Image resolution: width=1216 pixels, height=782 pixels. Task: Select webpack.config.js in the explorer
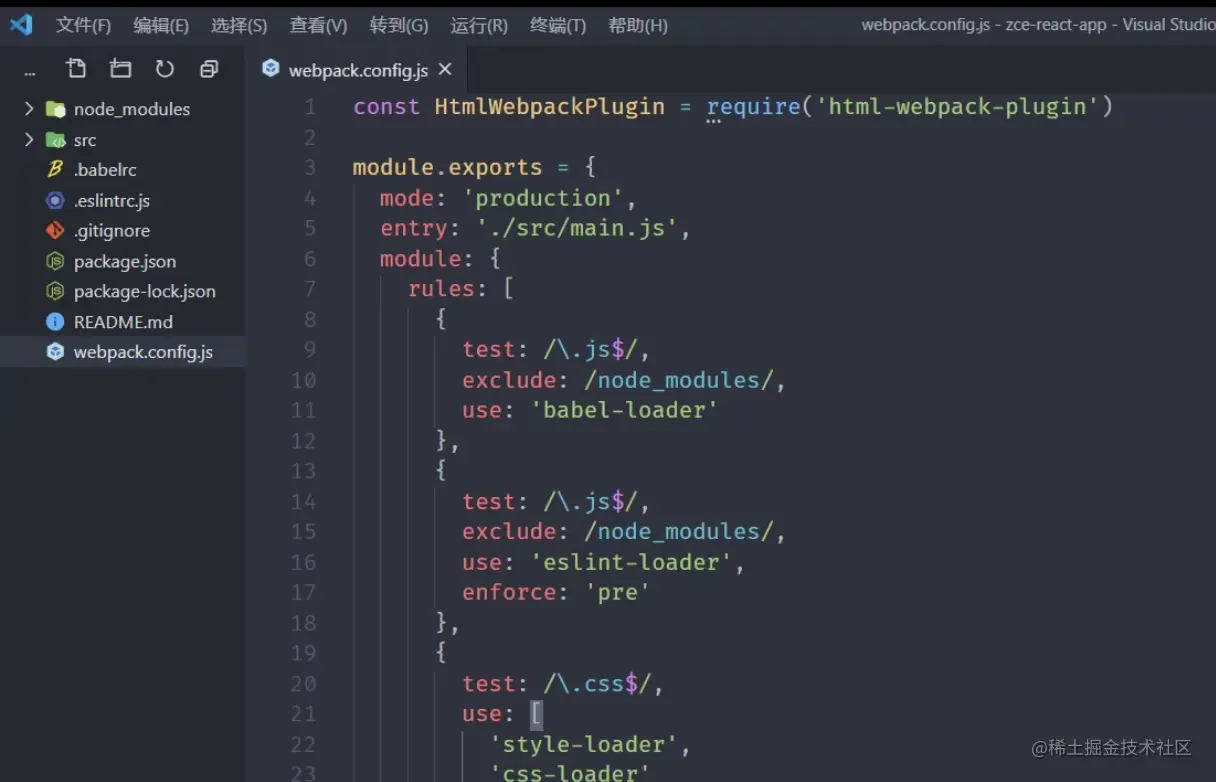[x=123, y=352]
